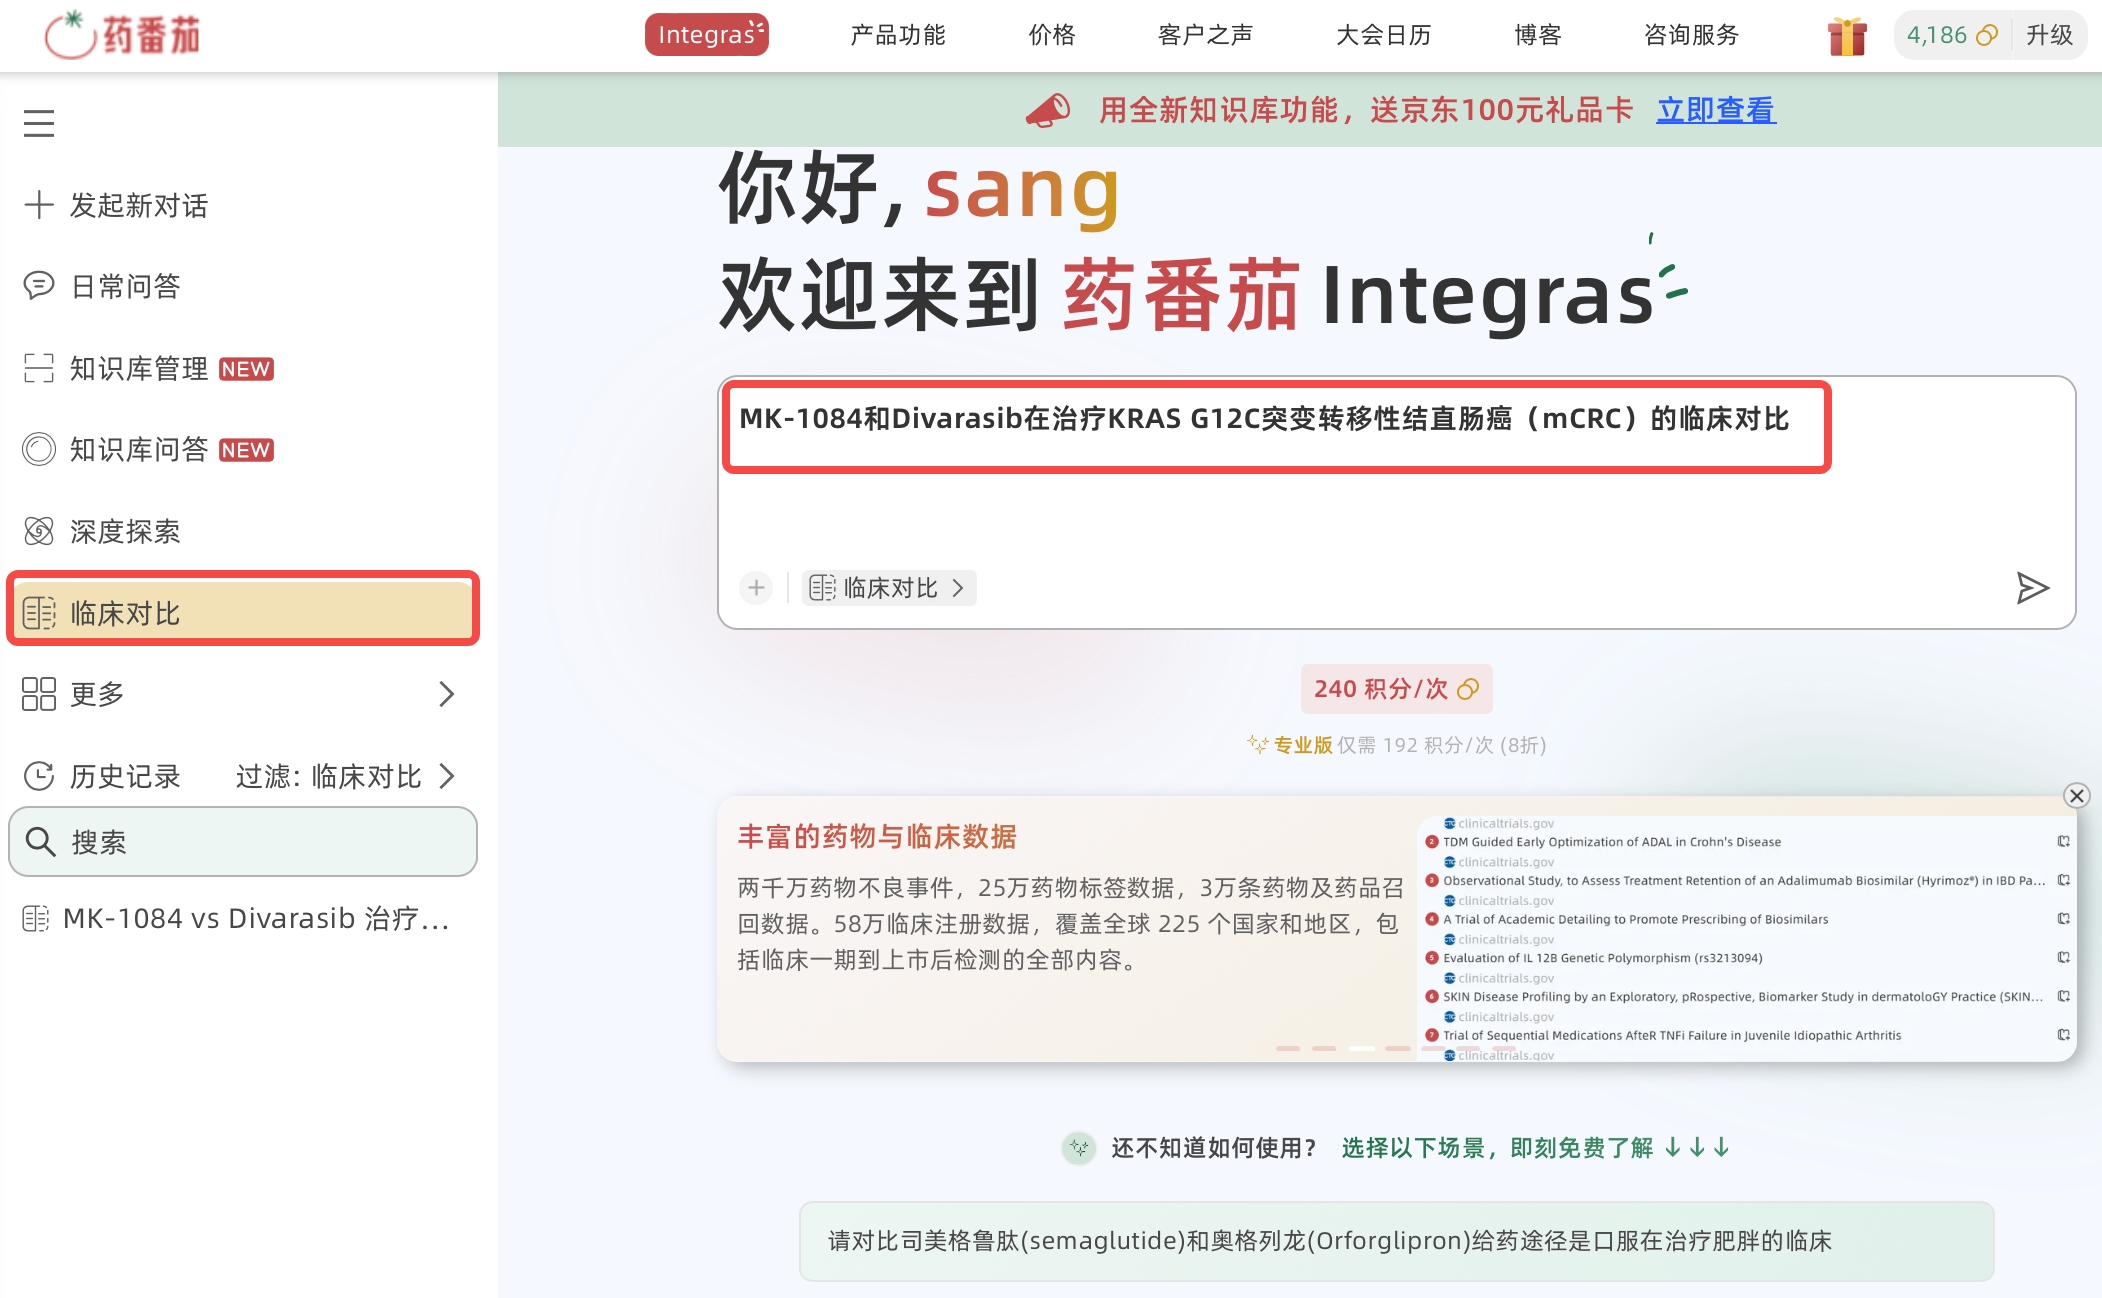Image resolution: width=2102 pixels, height=1298 pixels.
Task: Send the query with paper plane icon
Action: [x=2032, y=588]
